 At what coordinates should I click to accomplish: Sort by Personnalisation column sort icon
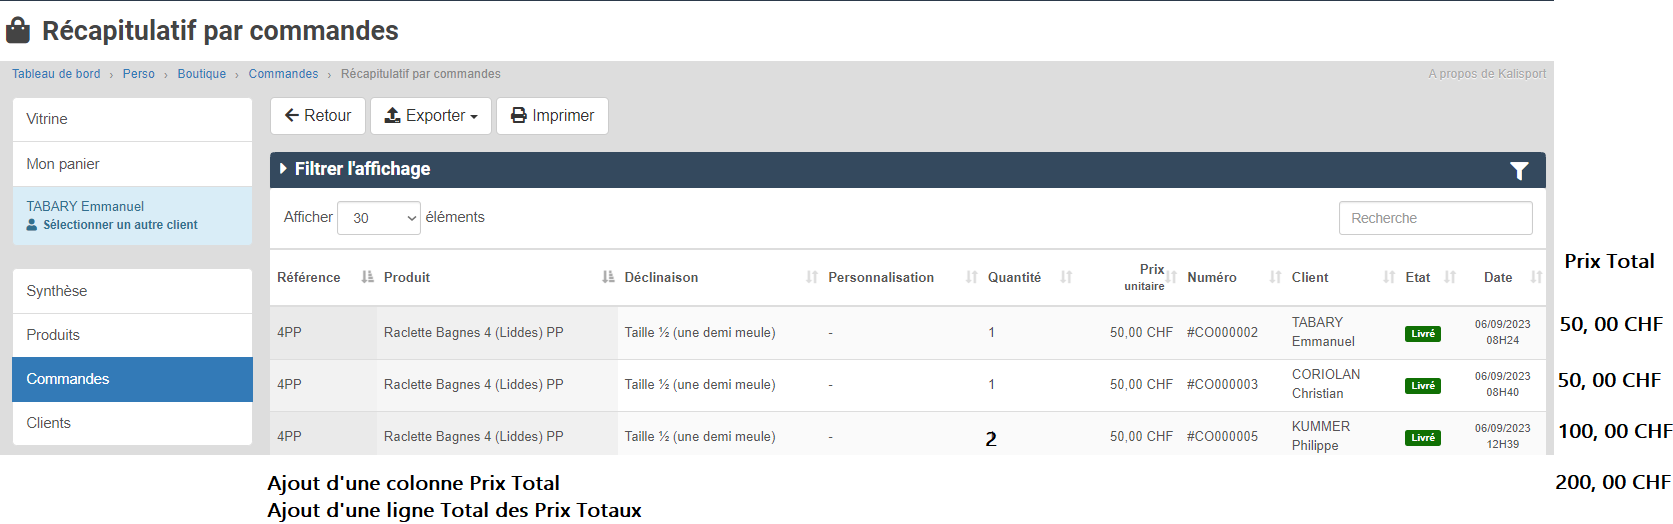click(x=971, y=277)
